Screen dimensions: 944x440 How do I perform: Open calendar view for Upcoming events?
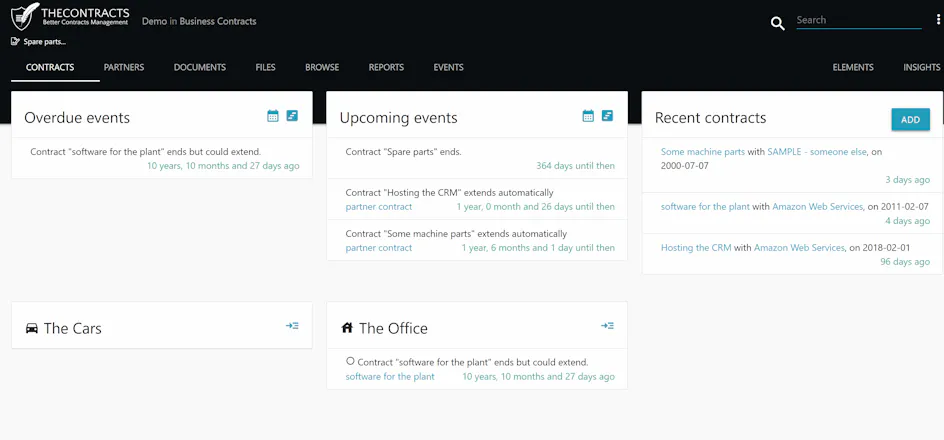(x=588, y=116)
